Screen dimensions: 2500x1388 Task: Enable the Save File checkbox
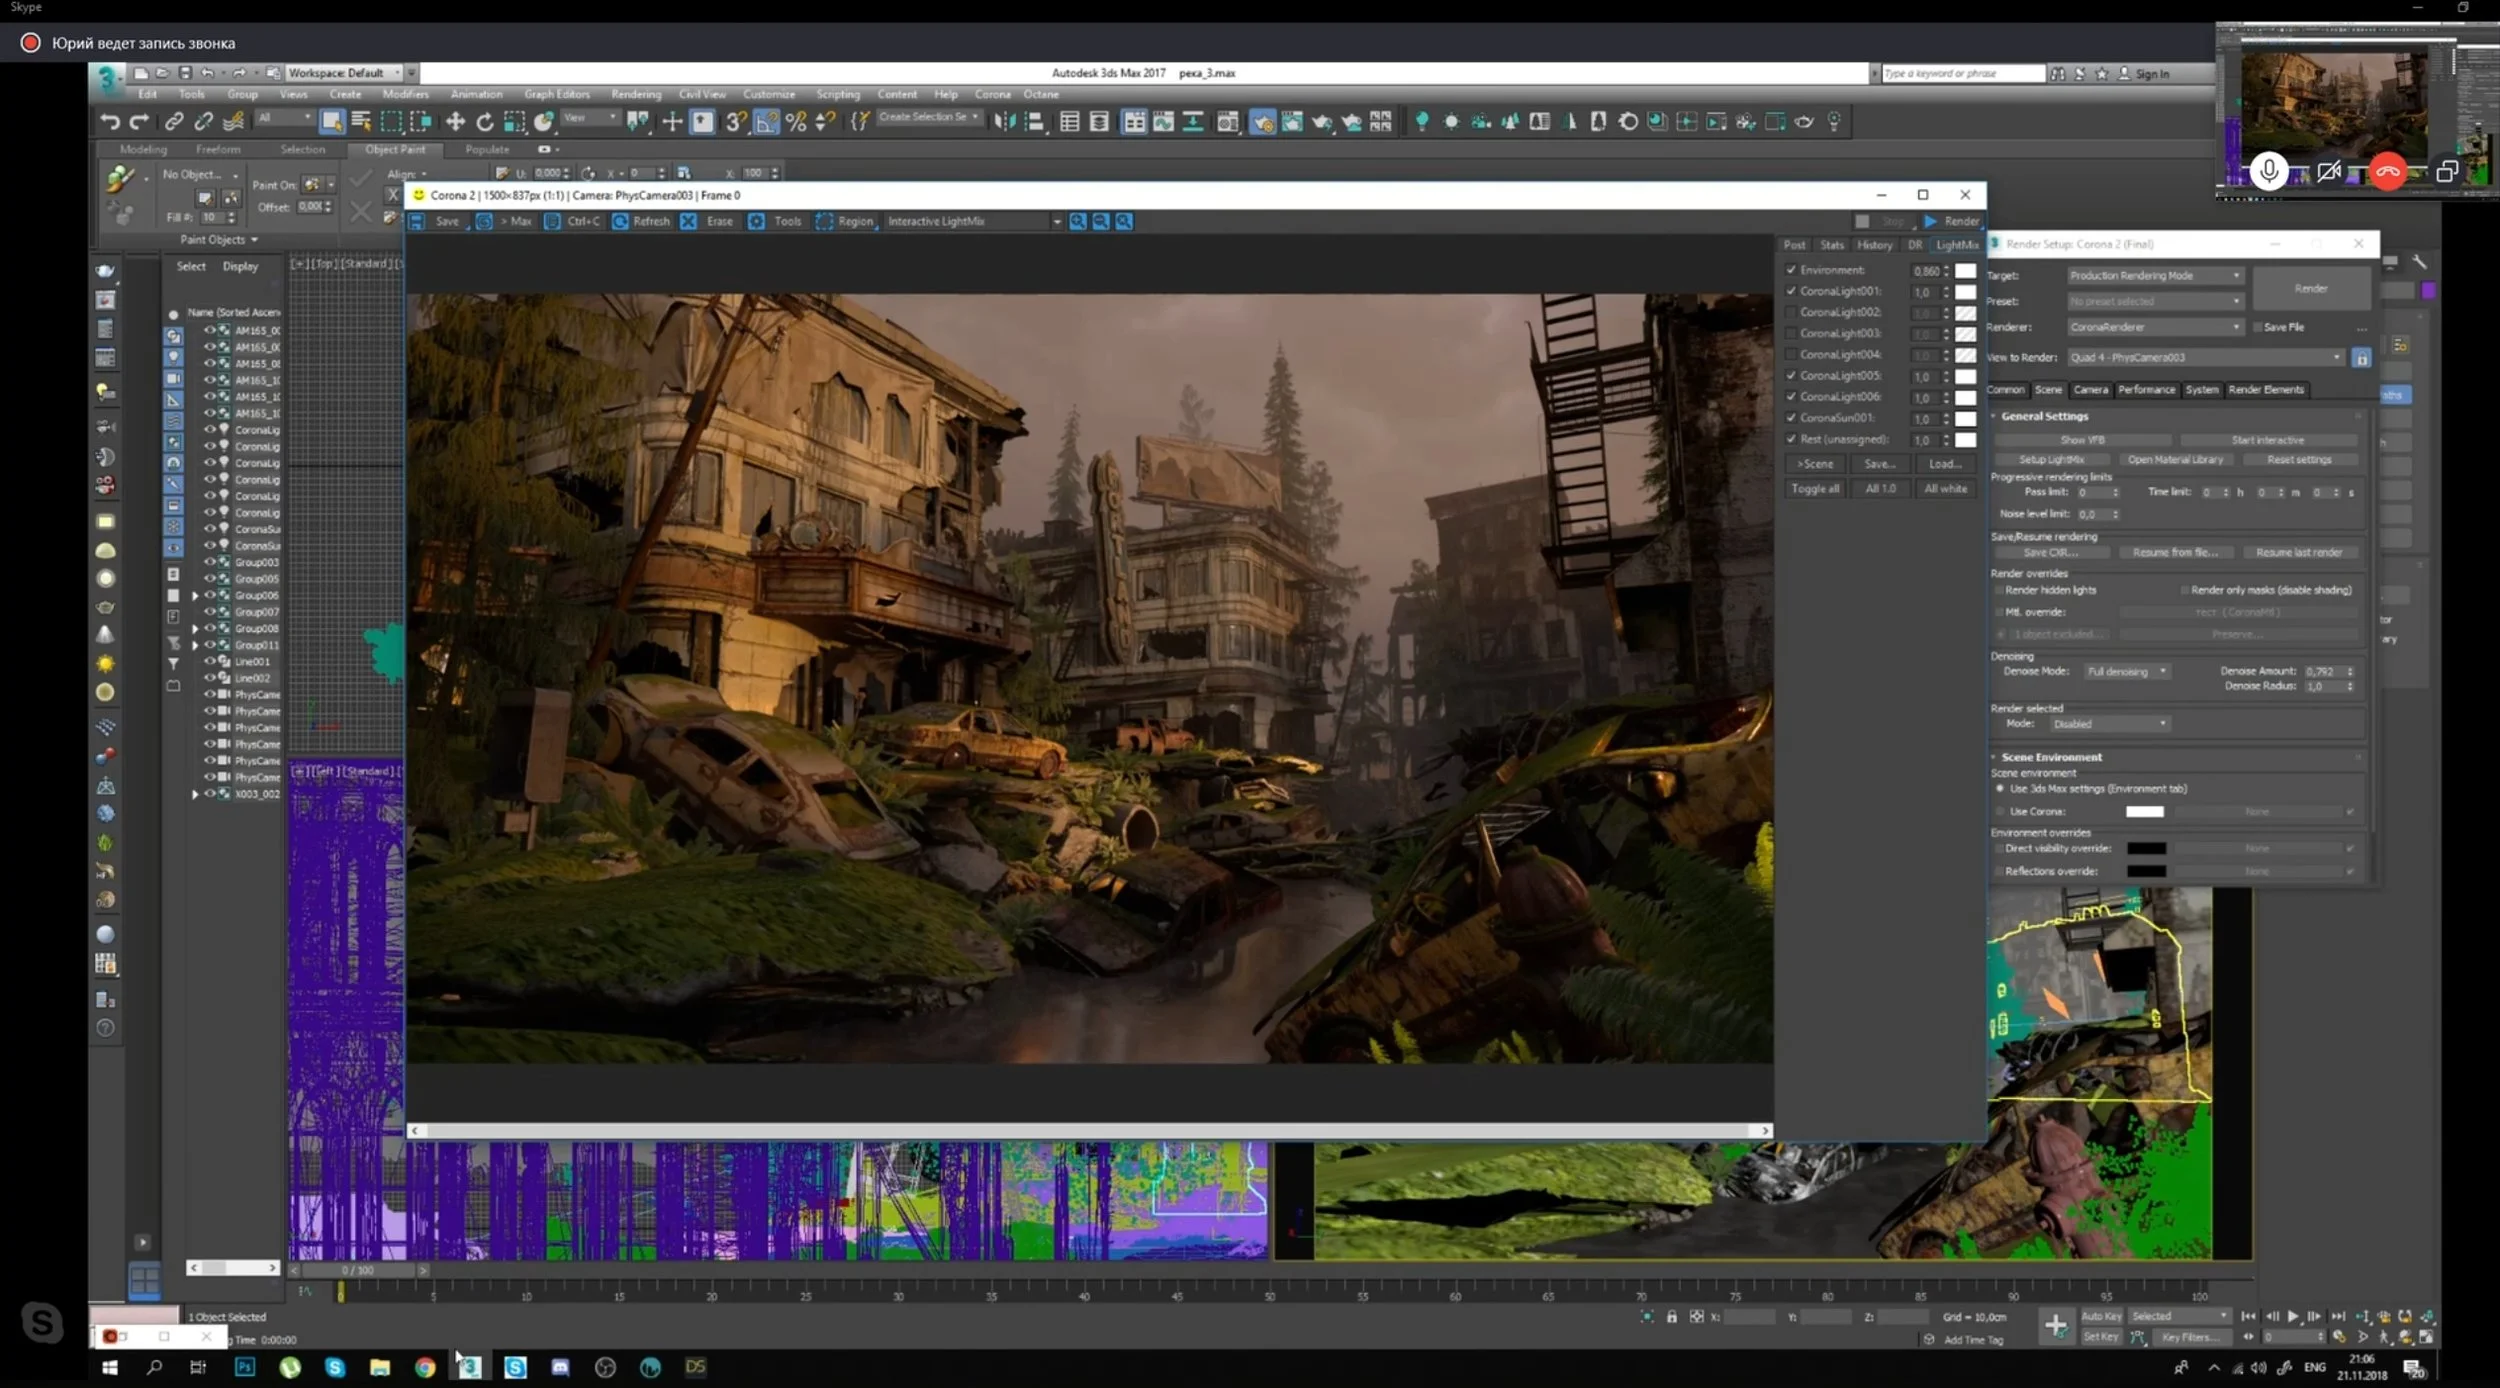click(x=2257, y=327)
